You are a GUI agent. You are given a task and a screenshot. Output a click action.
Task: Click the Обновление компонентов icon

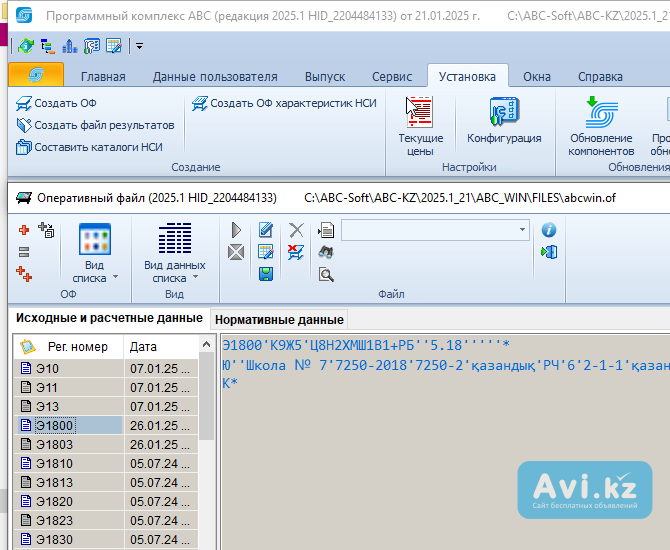[x=600, y=126]
